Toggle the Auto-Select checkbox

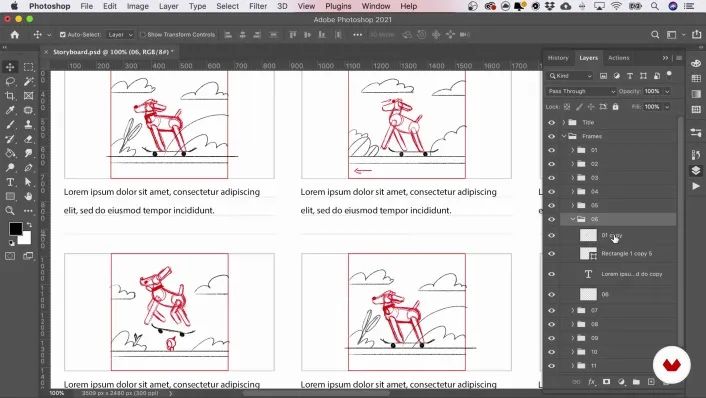tap(63, 35)
